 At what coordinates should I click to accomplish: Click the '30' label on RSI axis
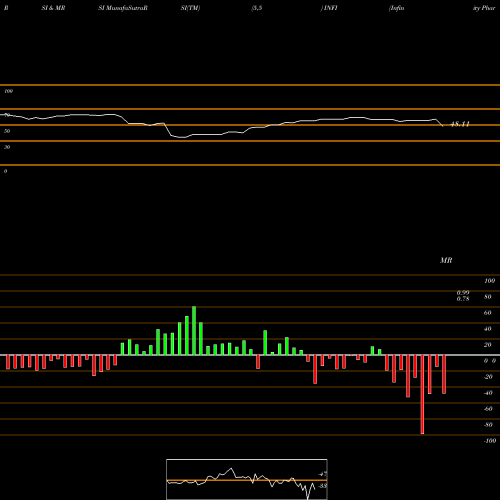(x=7, y=147)
